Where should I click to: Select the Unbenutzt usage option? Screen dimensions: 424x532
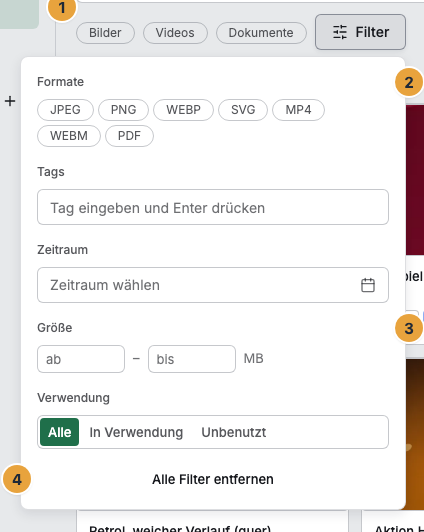tap(234, 432)
